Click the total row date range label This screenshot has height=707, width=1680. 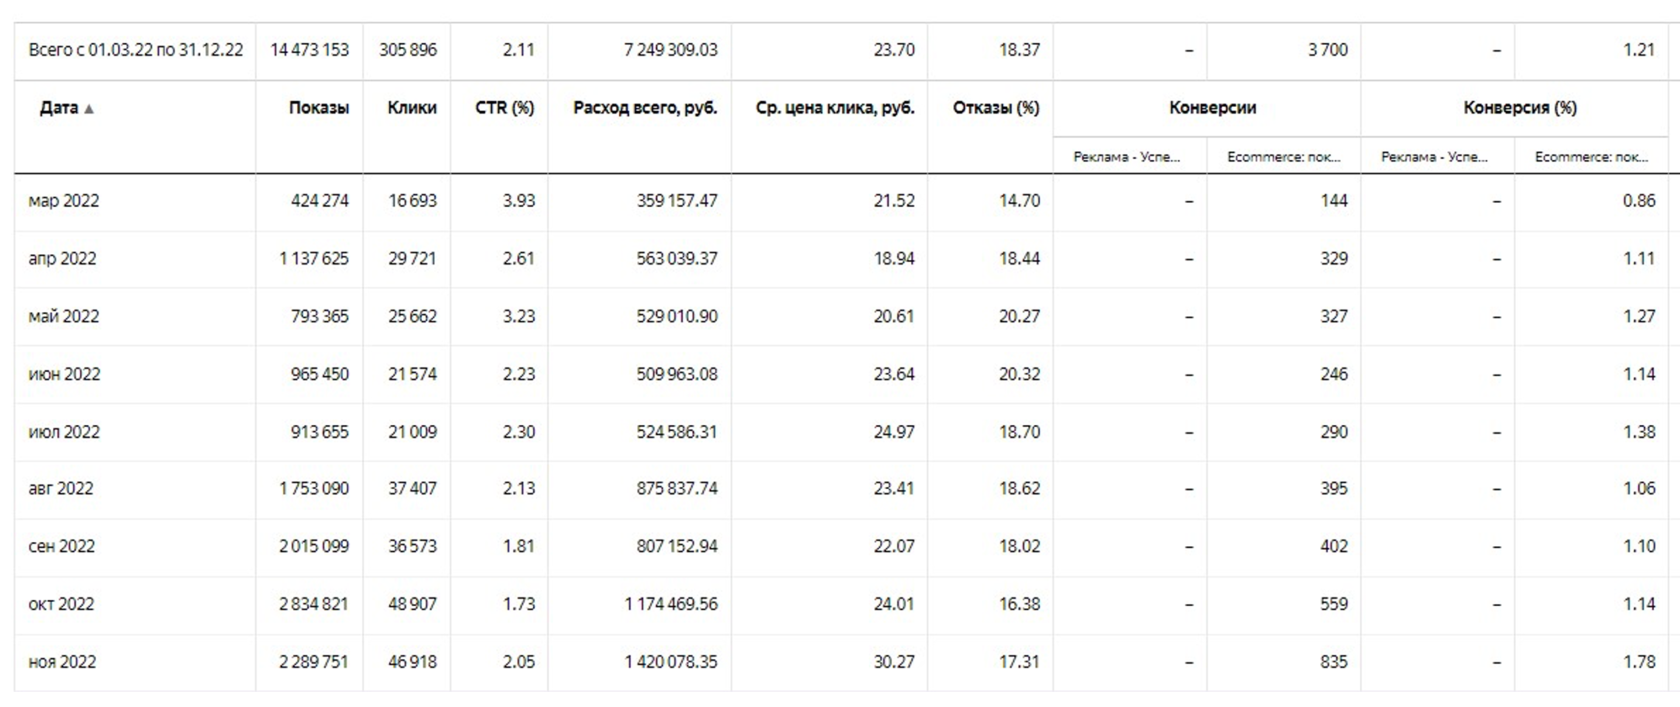click(x=135, y=50)
